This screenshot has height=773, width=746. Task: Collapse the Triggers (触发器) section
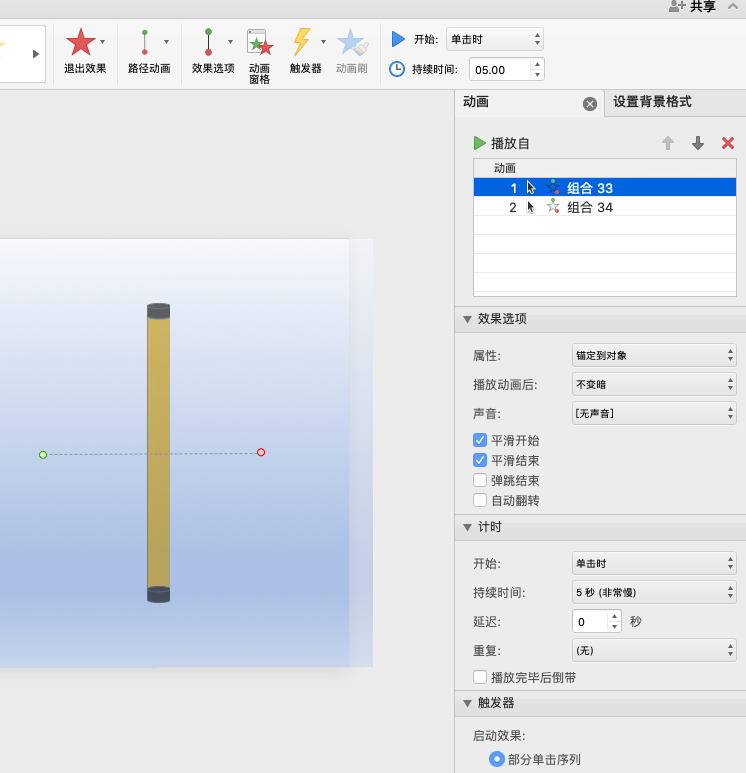tap(467, 703)
